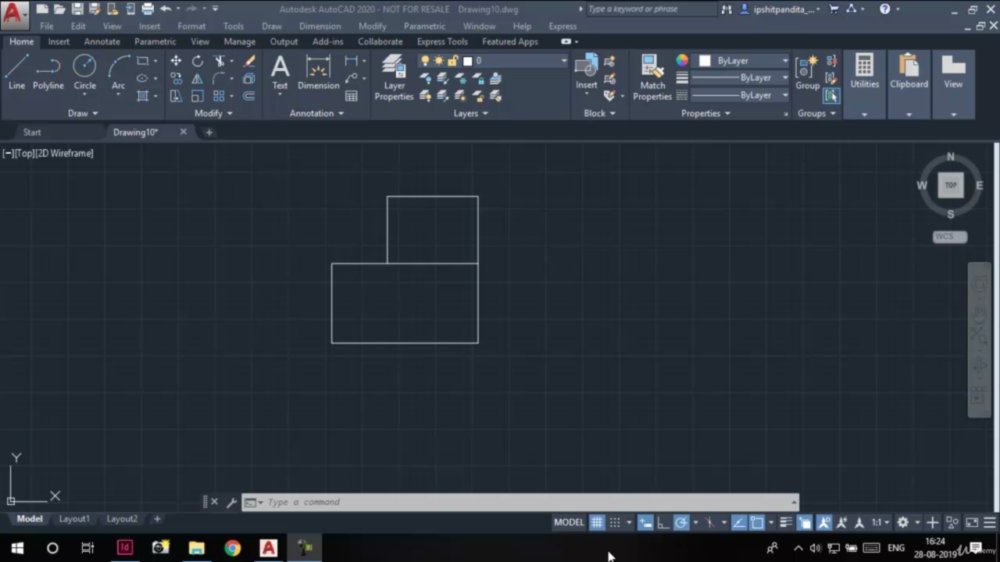
Task: Click the Offset tool
Action: [x=249, y=96]
